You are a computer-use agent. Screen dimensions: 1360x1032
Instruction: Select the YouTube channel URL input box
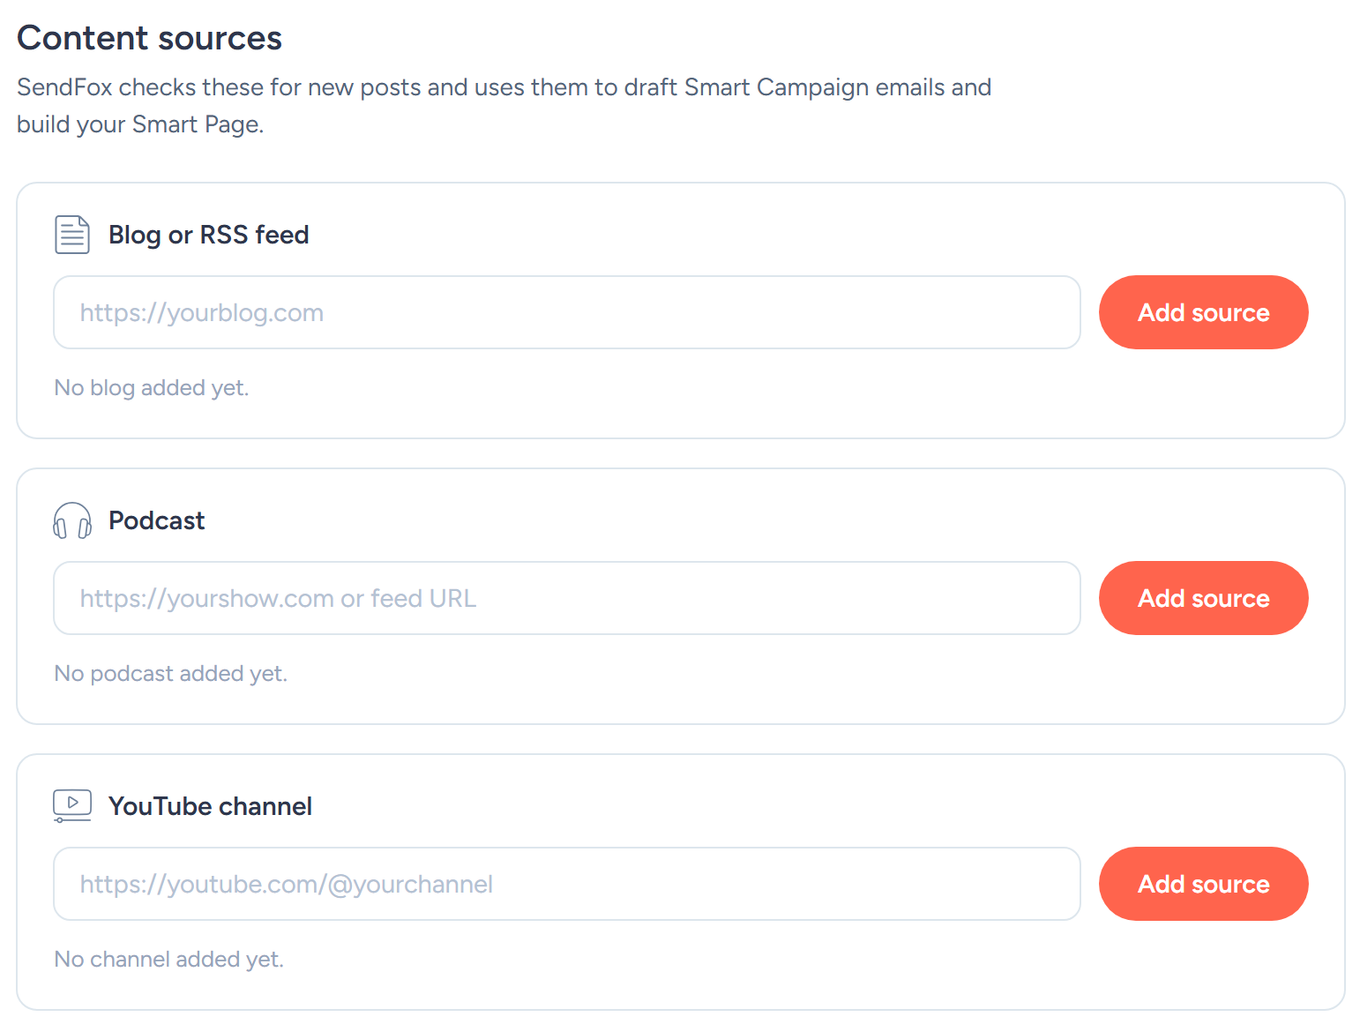[x=567, y=884]
